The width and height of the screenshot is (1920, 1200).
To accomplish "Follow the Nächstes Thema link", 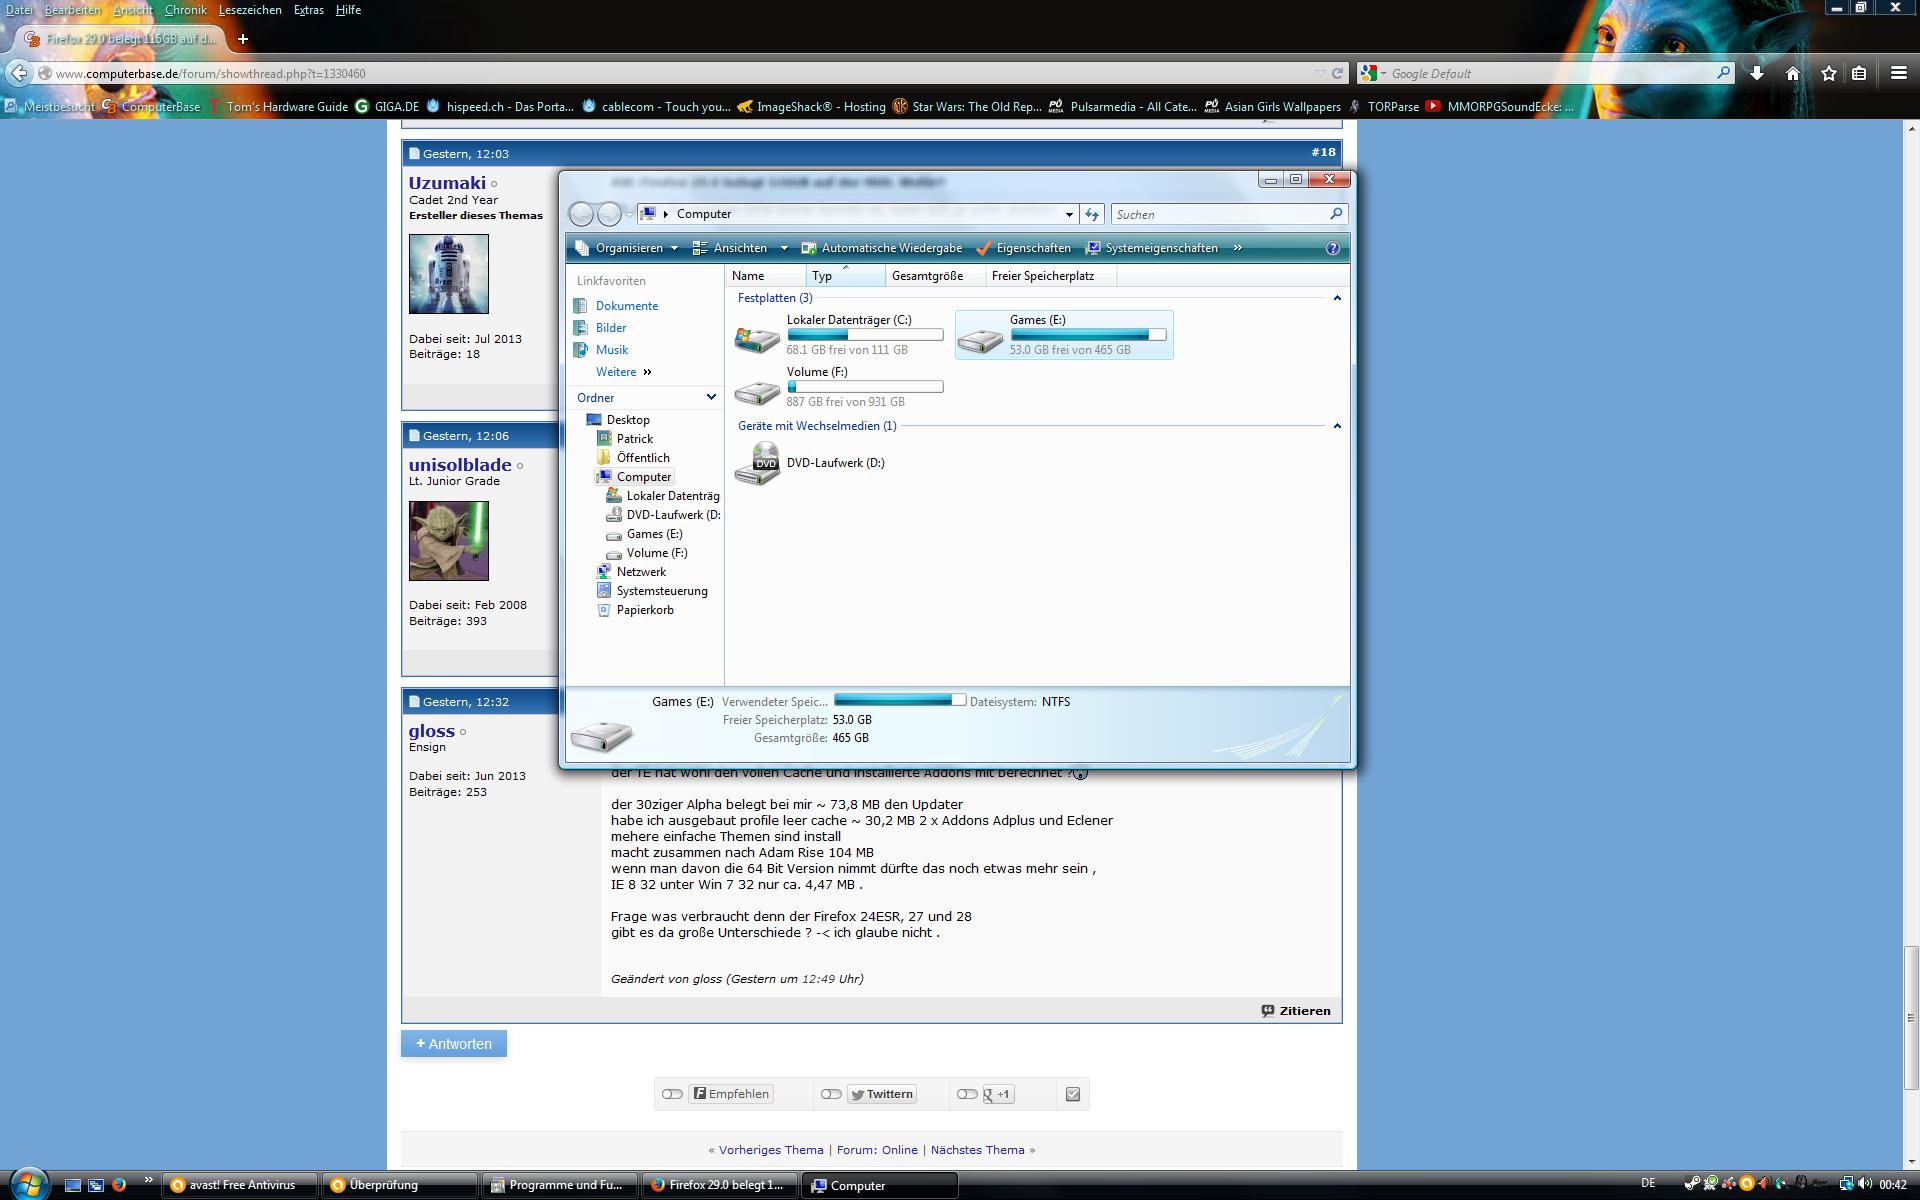I will pyautogui.click(x=977, y=1150).
